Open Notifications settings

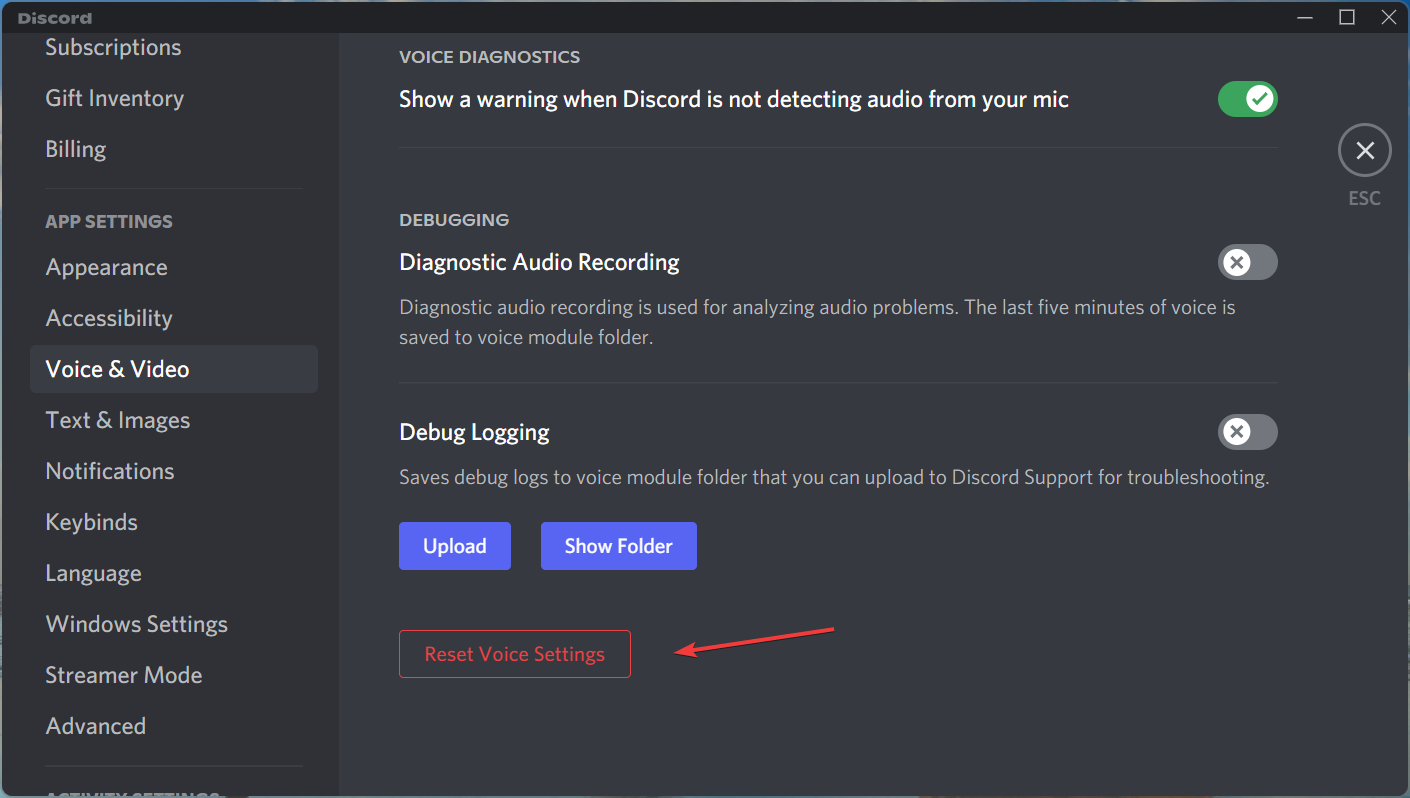click(x=110, y=470)
